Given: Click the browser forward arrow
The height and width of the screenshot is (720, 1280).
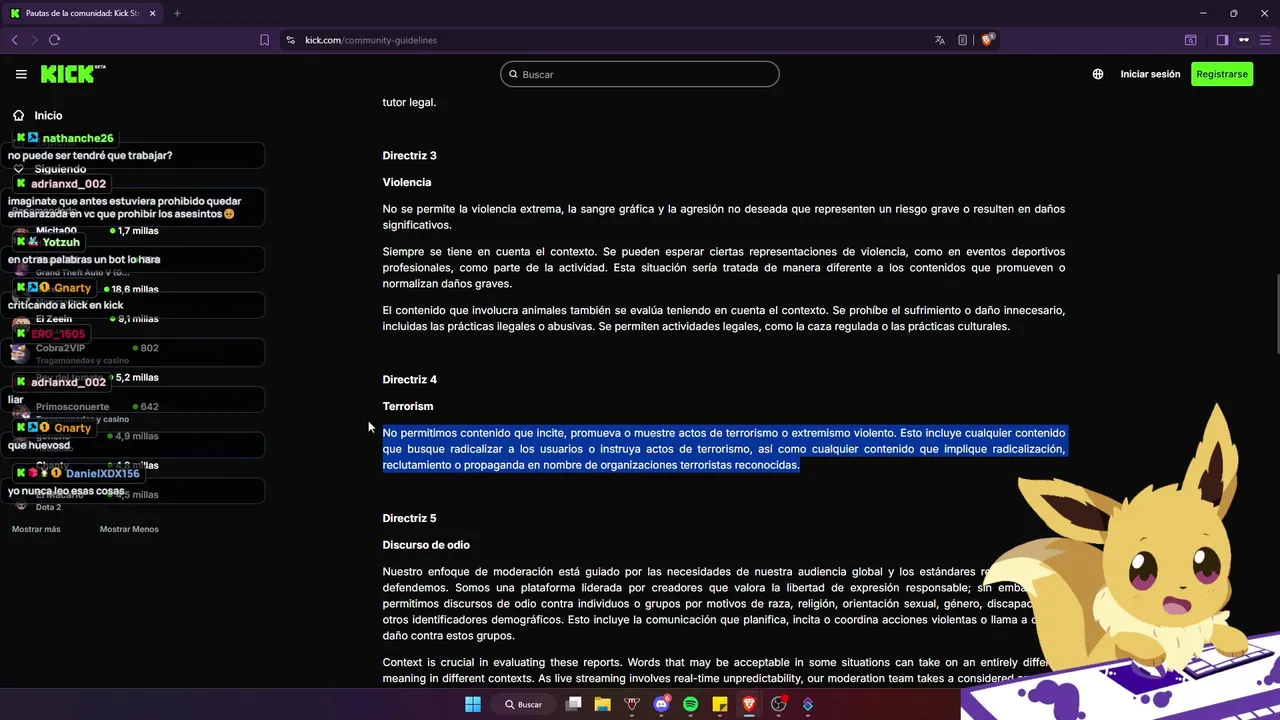Looking at the screenshot, I should pos(34,40).
